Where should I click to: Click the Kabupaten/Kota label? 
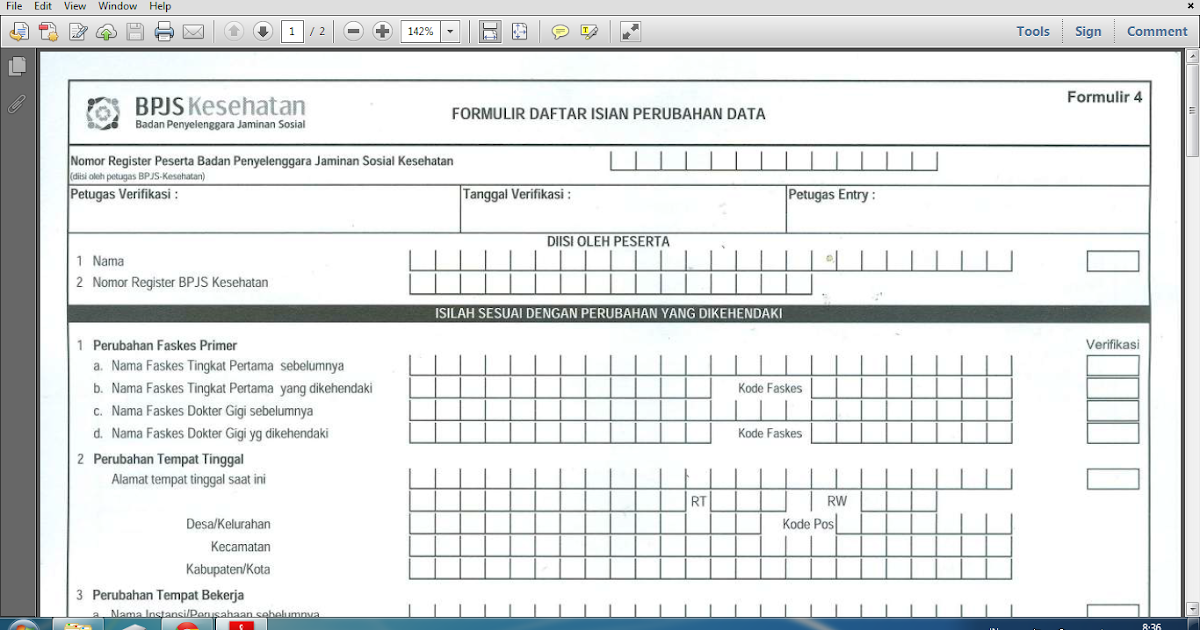point(228,570)
